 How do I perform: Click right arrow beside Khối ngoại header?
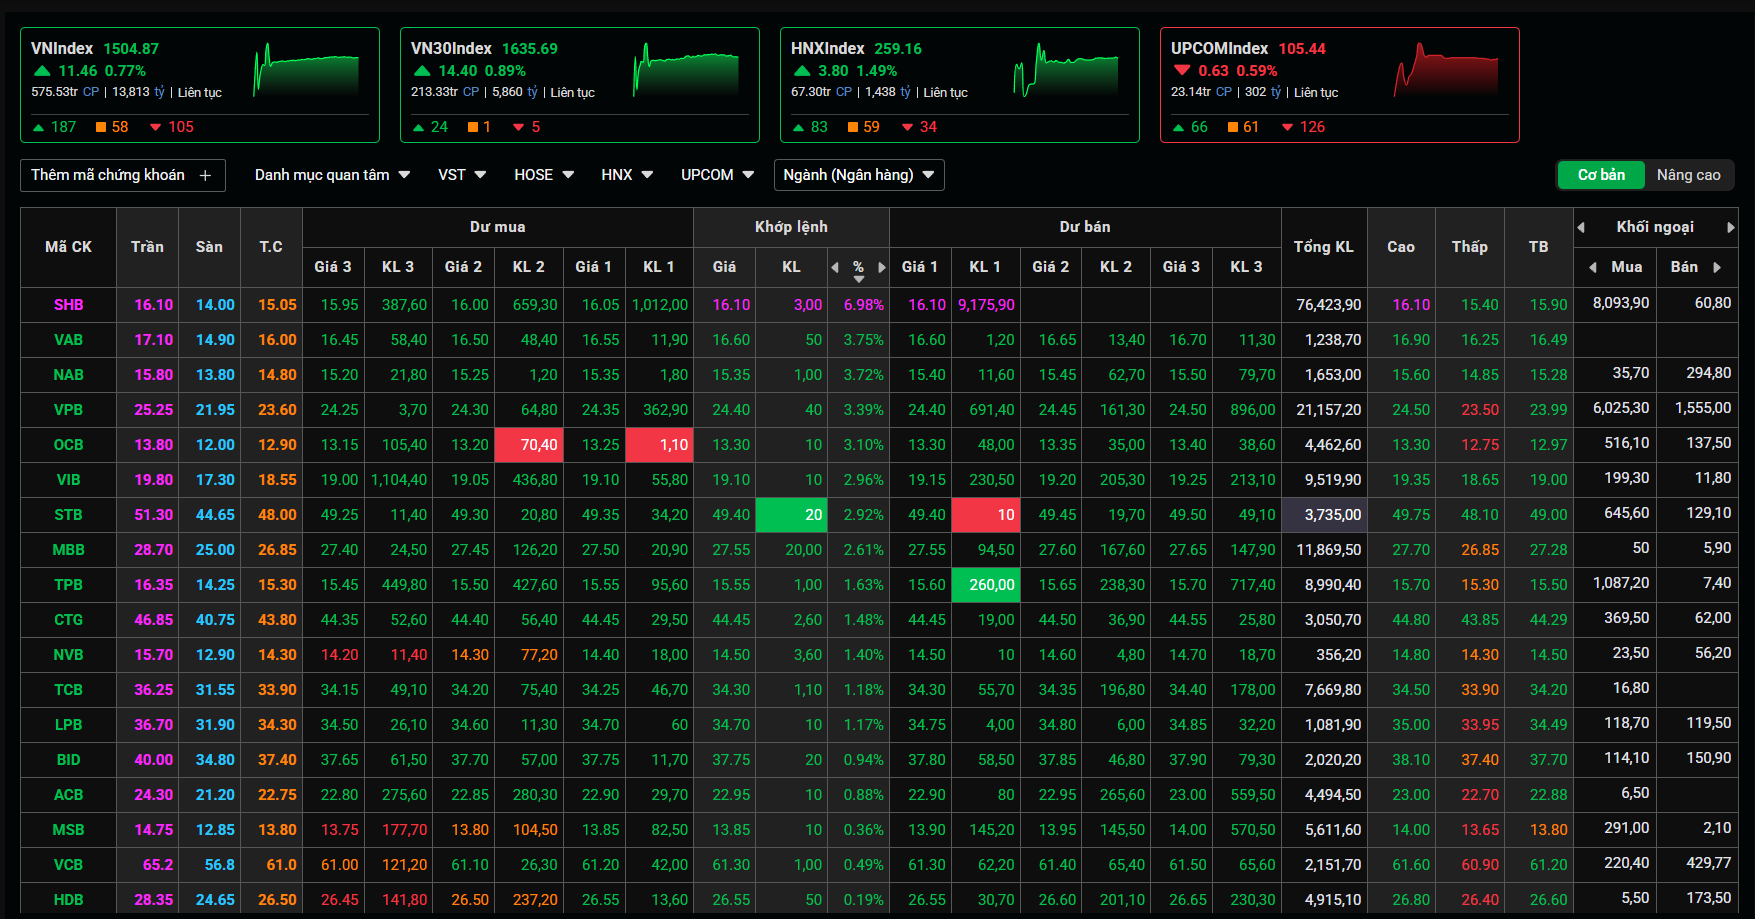point(1730,227)
